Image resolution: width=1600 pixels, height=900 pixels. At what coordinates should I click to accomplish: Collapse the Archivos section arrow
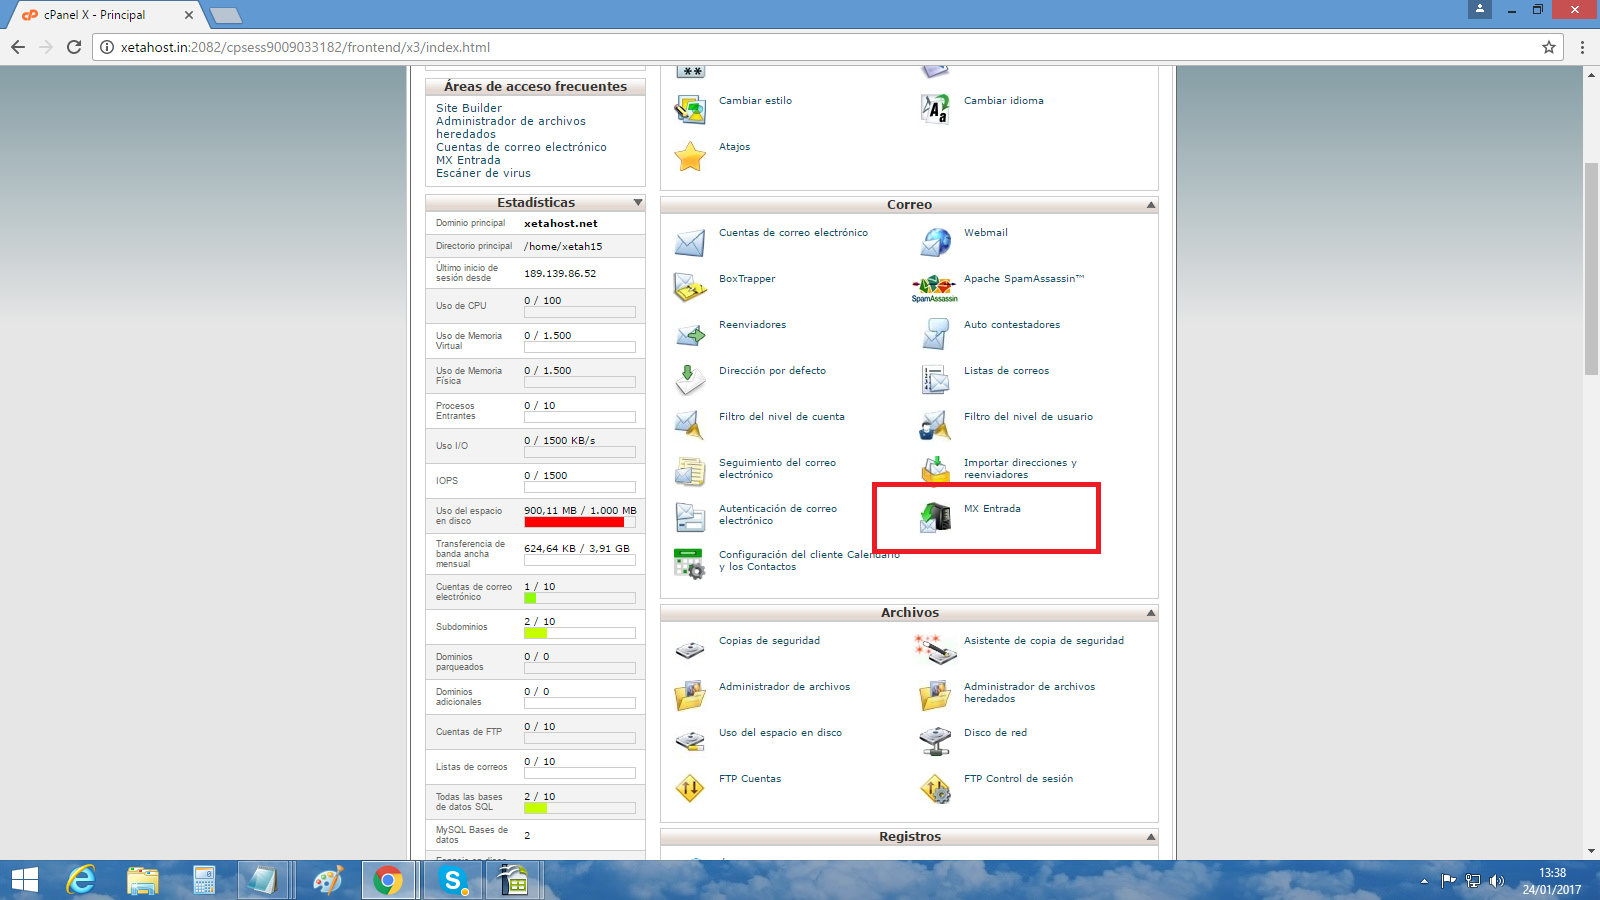1150,613
